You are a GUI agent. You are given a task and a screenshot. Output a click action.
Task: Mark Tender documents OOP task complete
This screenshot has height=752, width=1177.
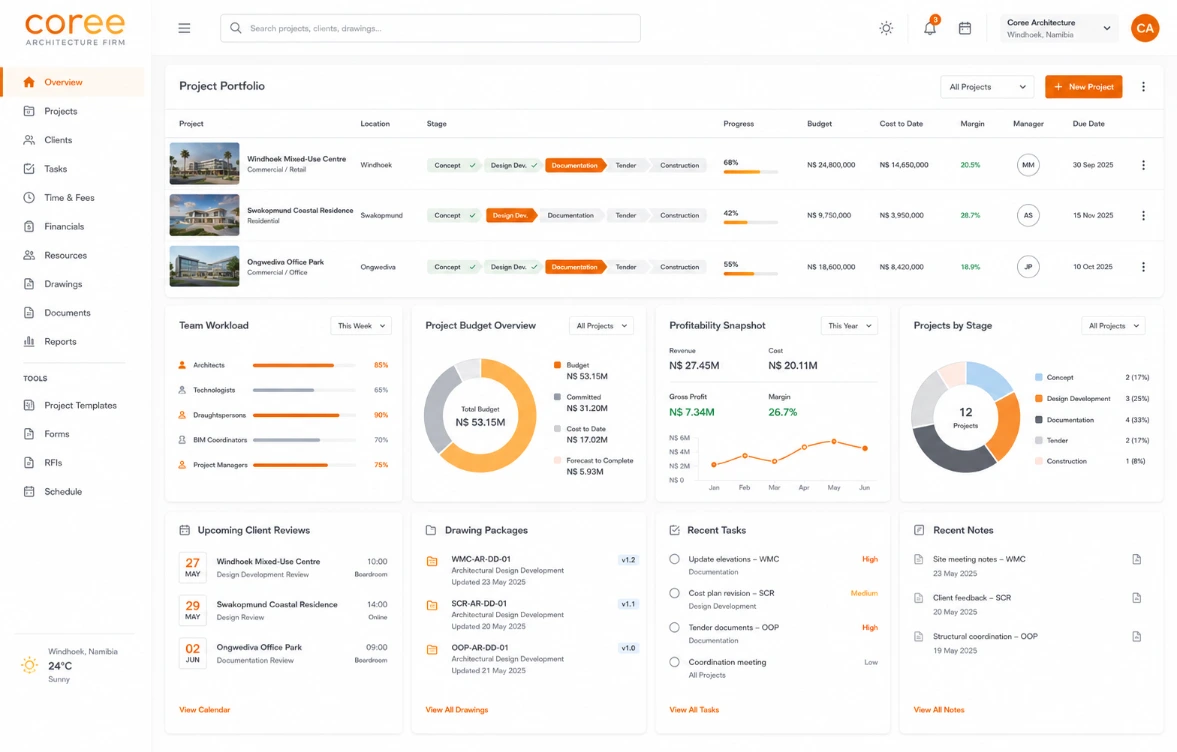[674, 627]
